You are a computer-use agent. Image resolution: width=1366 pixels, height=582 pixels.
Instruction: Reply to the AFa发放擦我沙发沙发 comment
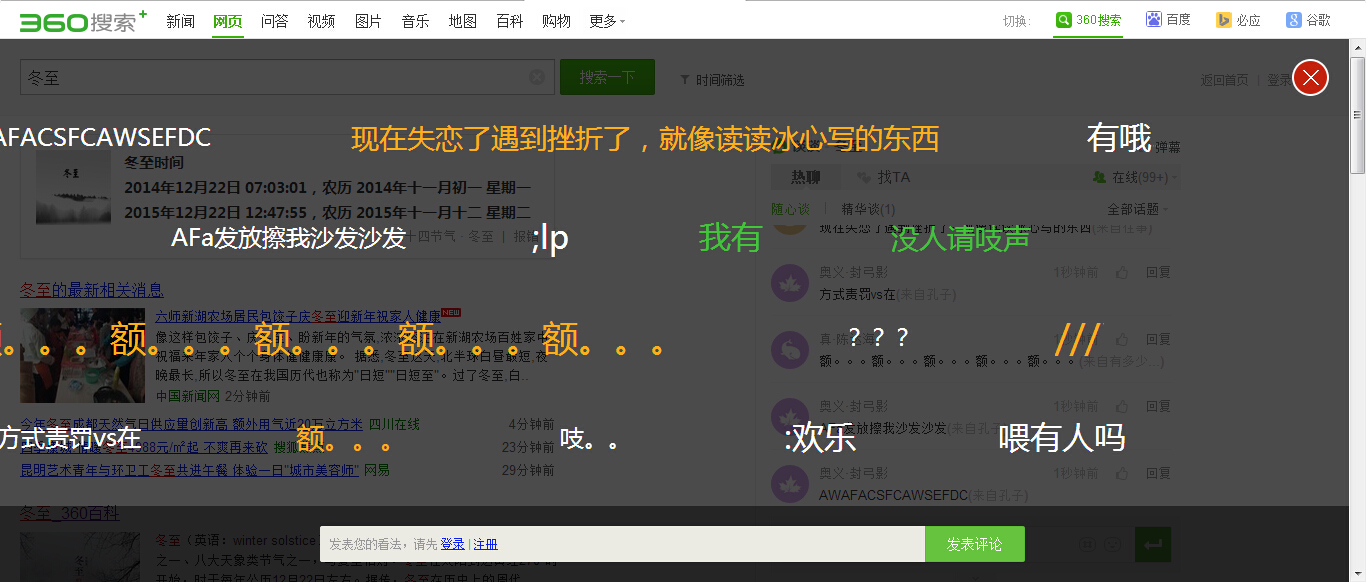(1158, 407)
